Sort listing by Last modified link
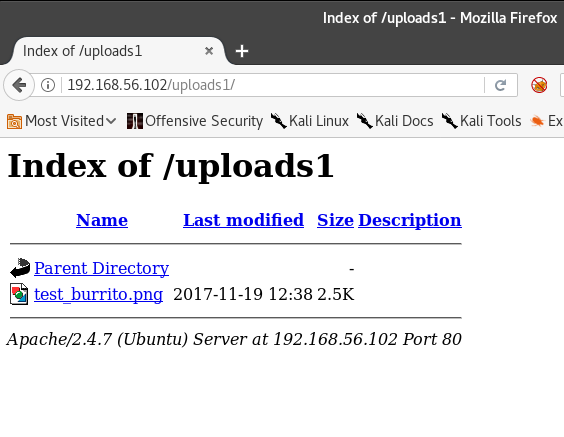564x437 pixels. [244, 220]
